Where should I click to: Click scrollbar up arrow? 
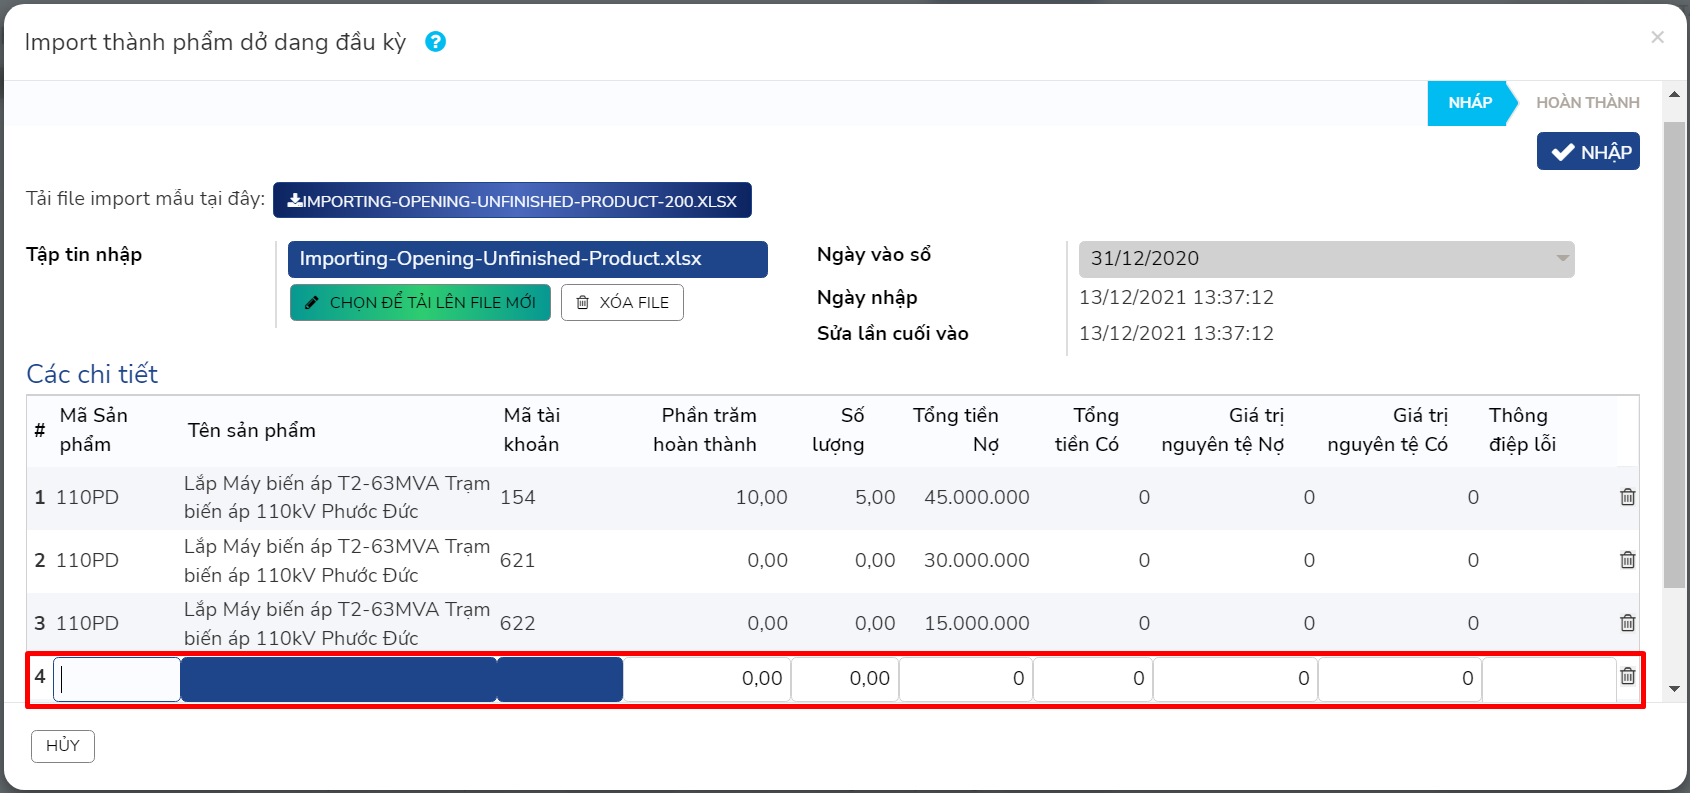point(1674,95)
